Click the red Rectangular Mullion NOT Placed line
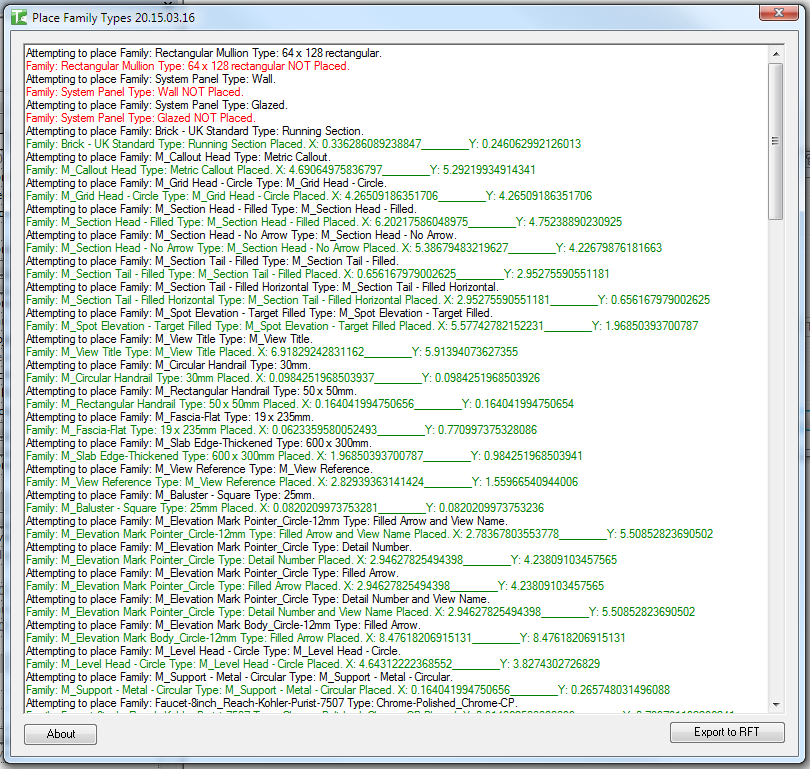 [x=187, y=65]
